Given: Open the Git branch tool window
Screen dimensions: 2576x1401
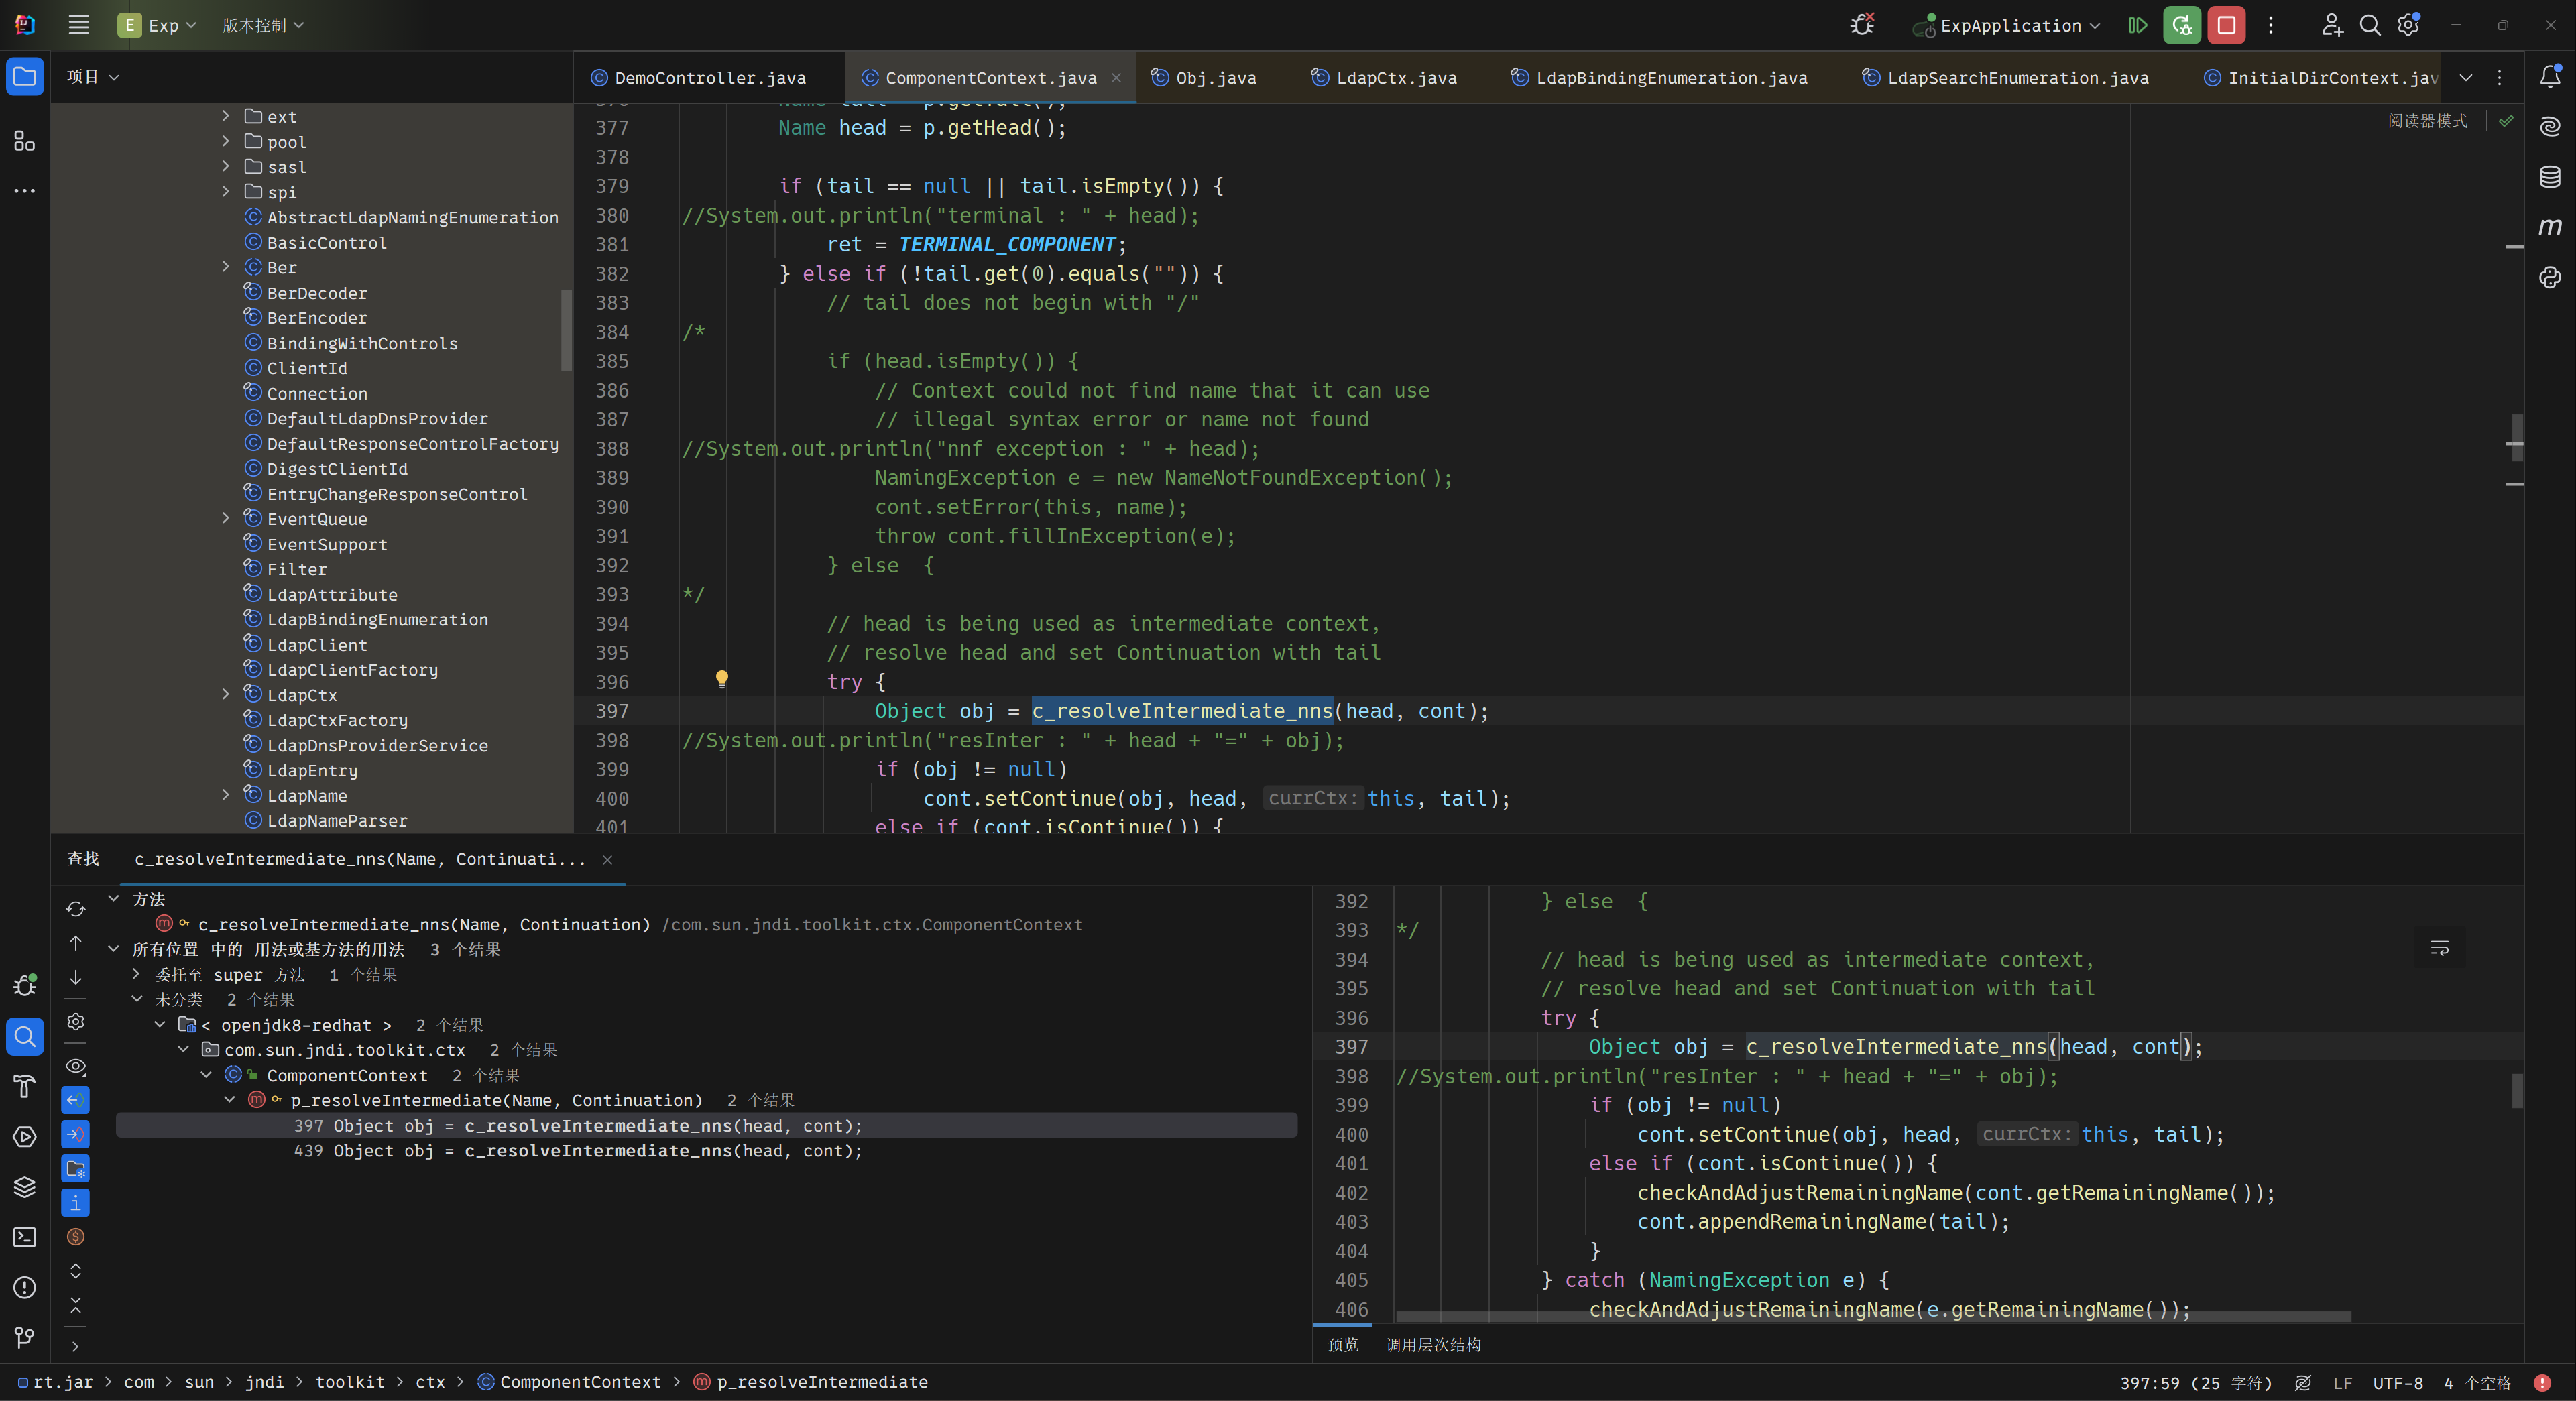Looking at the screenshot, I should coord(25,1337).
